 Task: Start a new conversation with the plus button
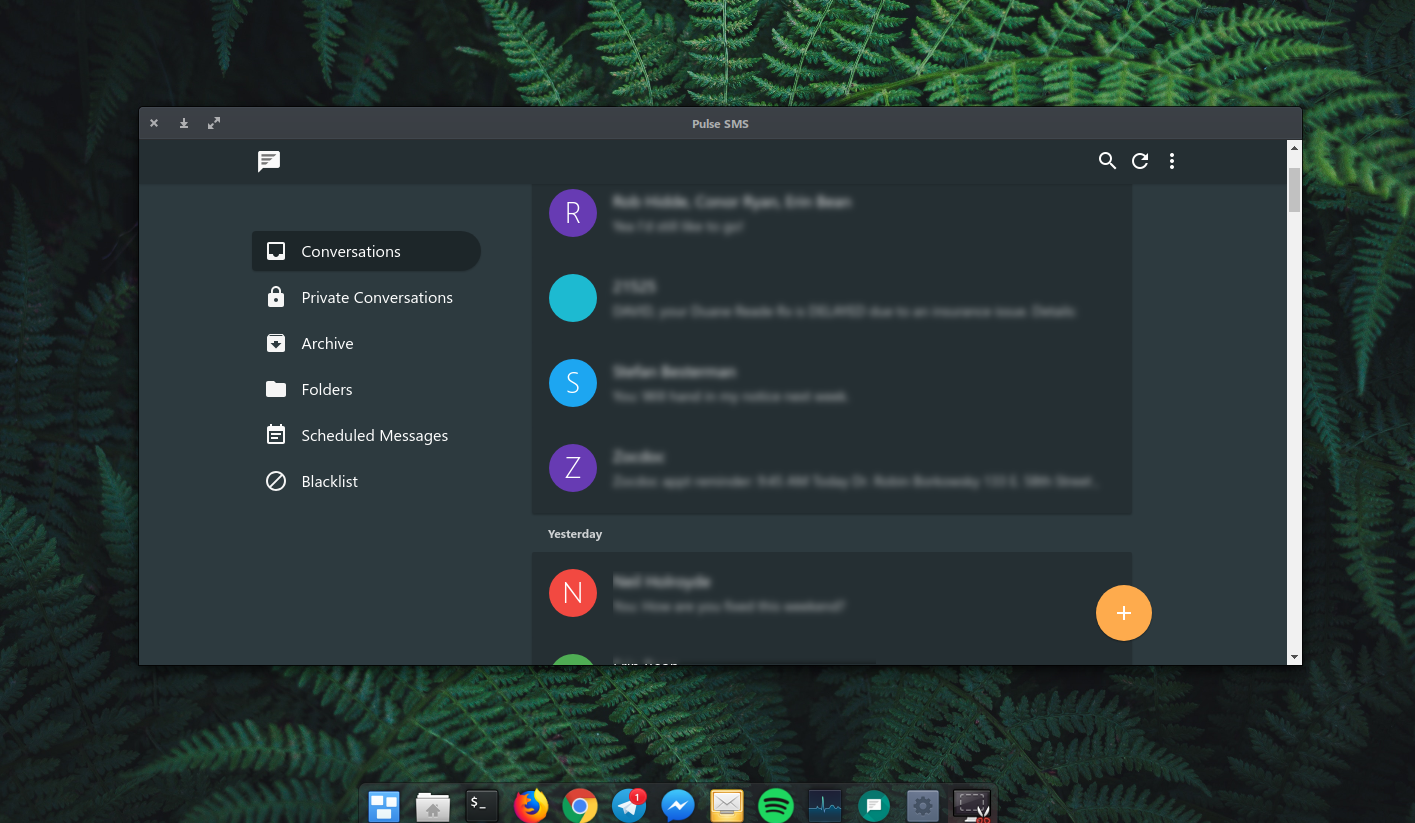pos(1123,612)
